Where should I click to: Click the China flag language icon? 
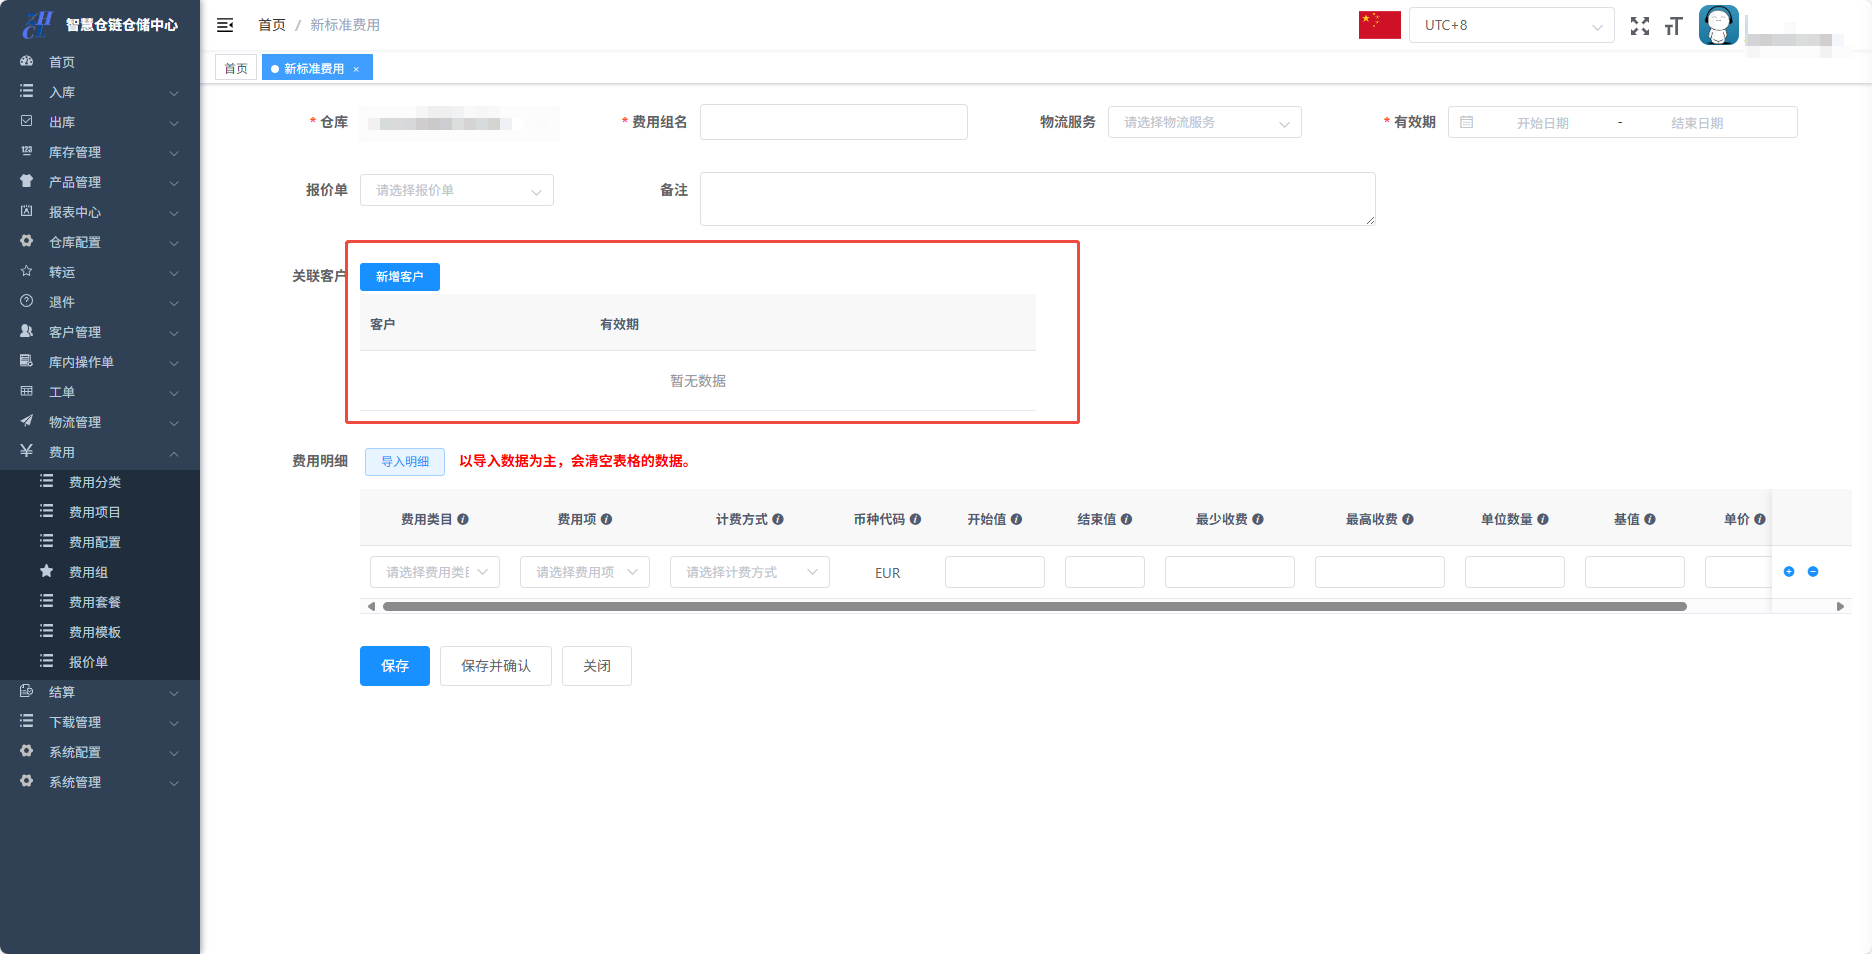[x=1379, y=25]
